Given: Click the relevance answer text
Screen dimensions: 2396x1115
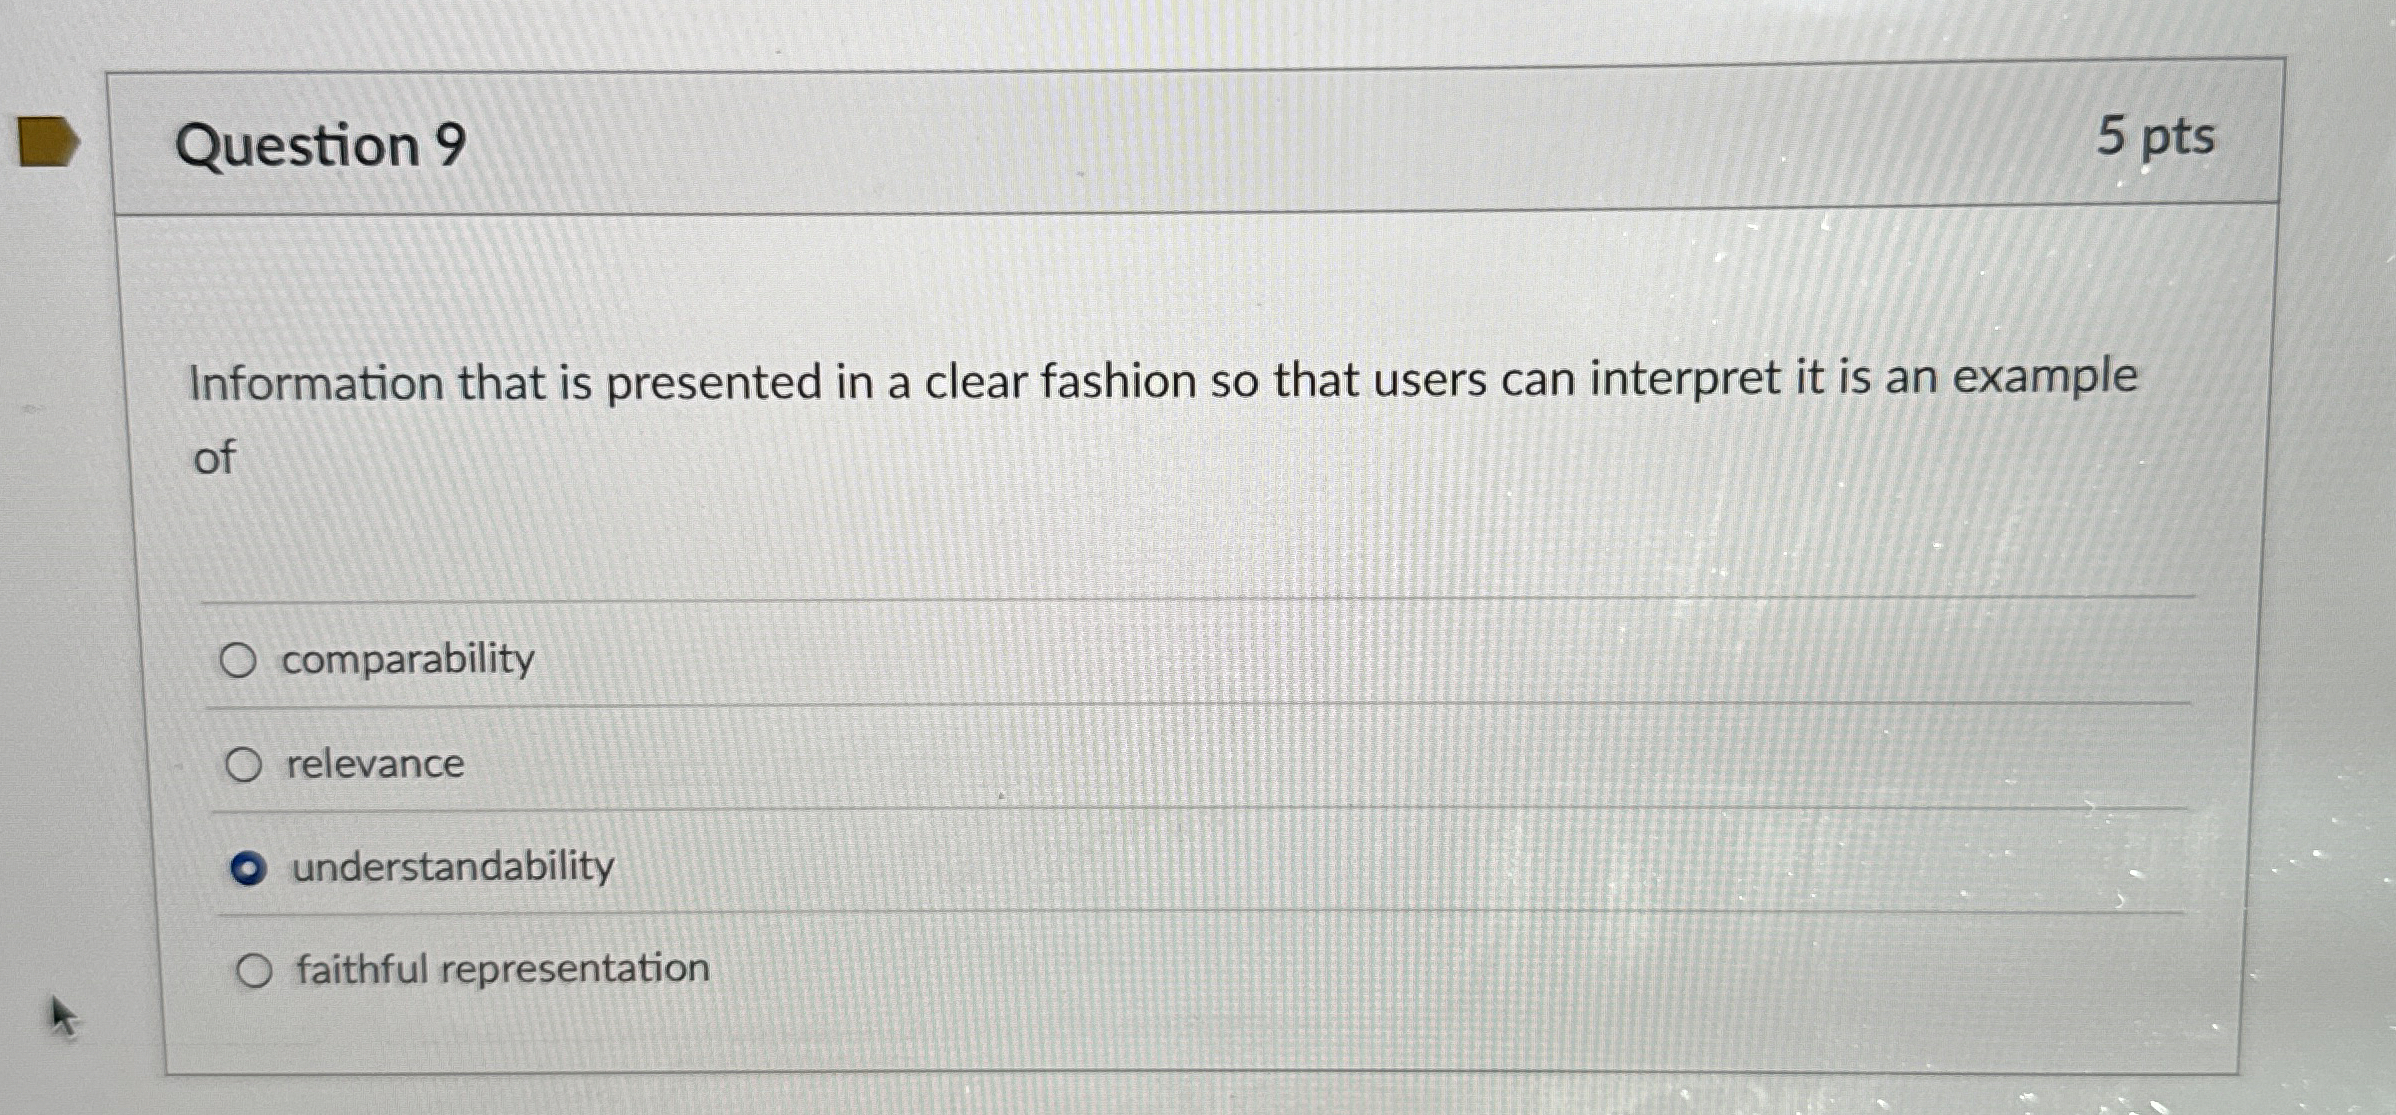Looking at the screenshot, I should point(373,765).
